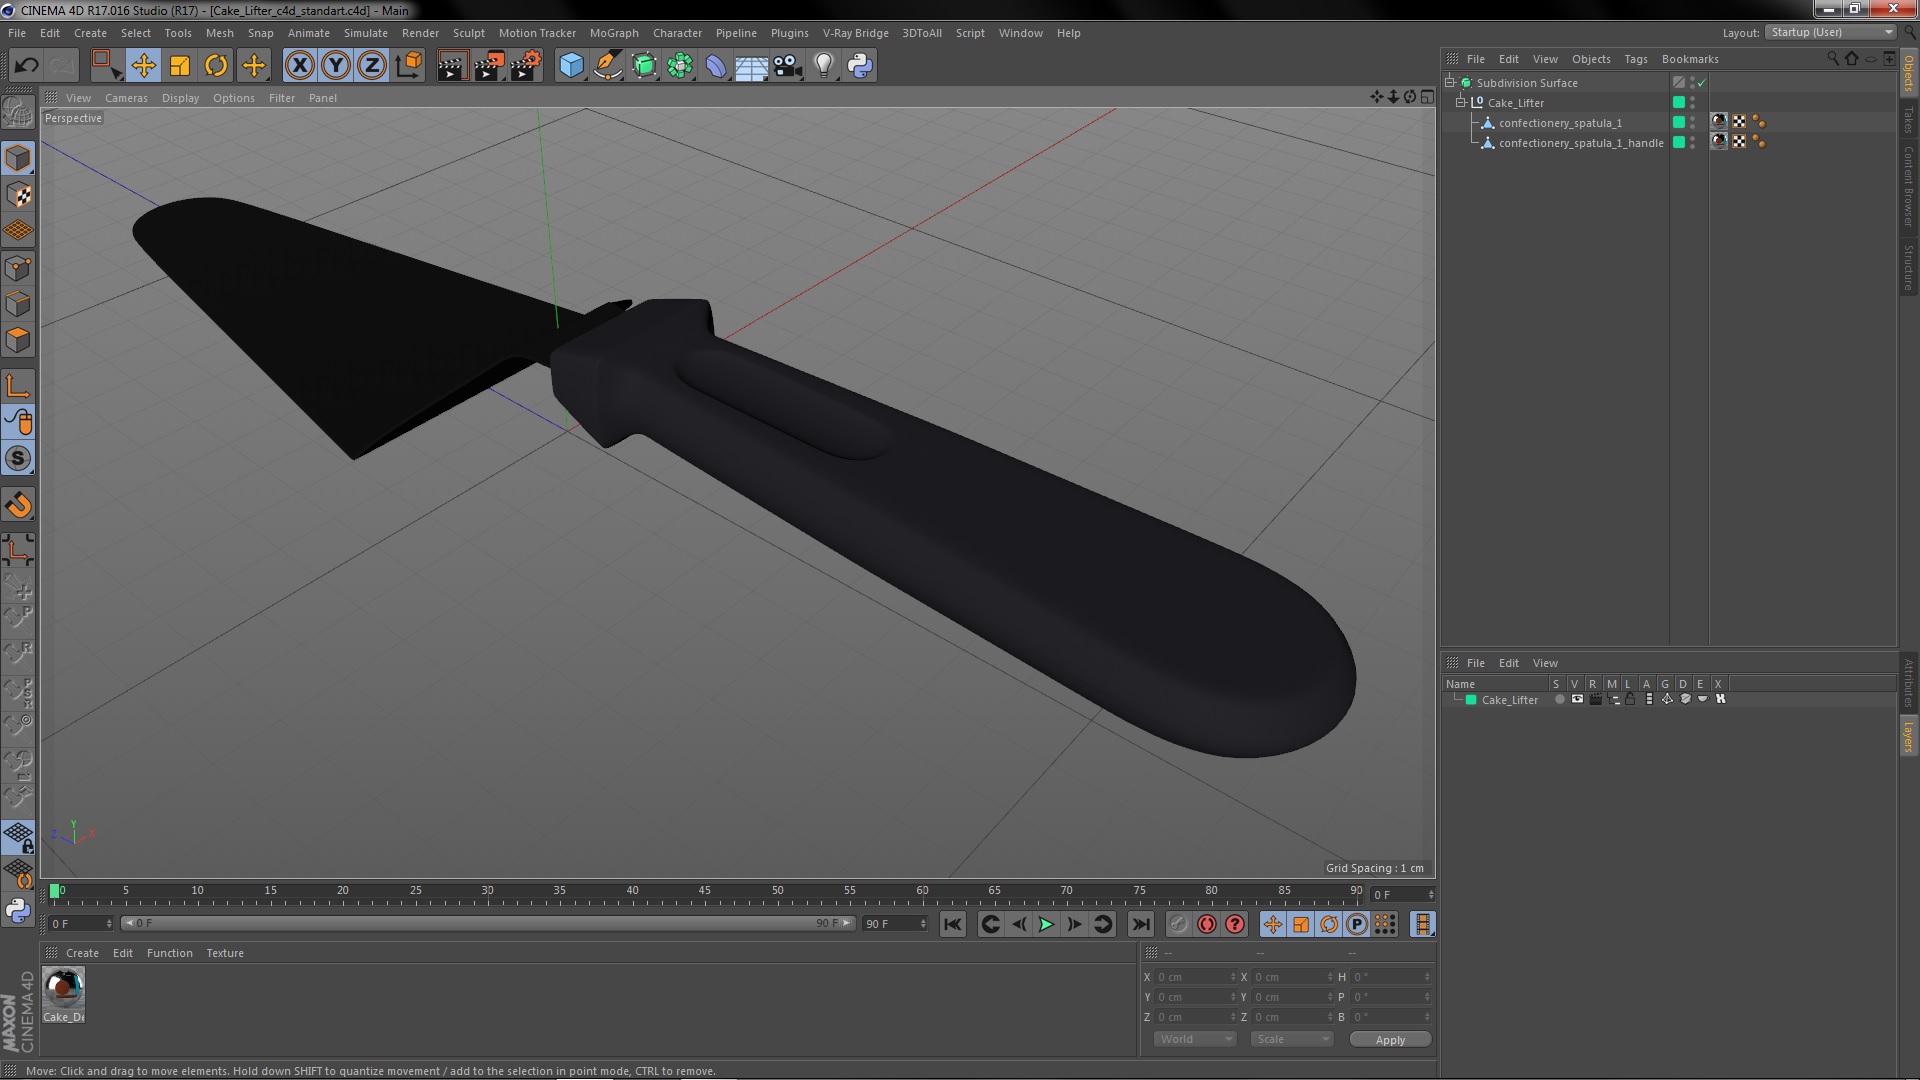Viewport: 1920px width, 1080px height.
Task: Open the World coordinate dropdown
Action: pyautogui.click(x=1196, y=1039)
